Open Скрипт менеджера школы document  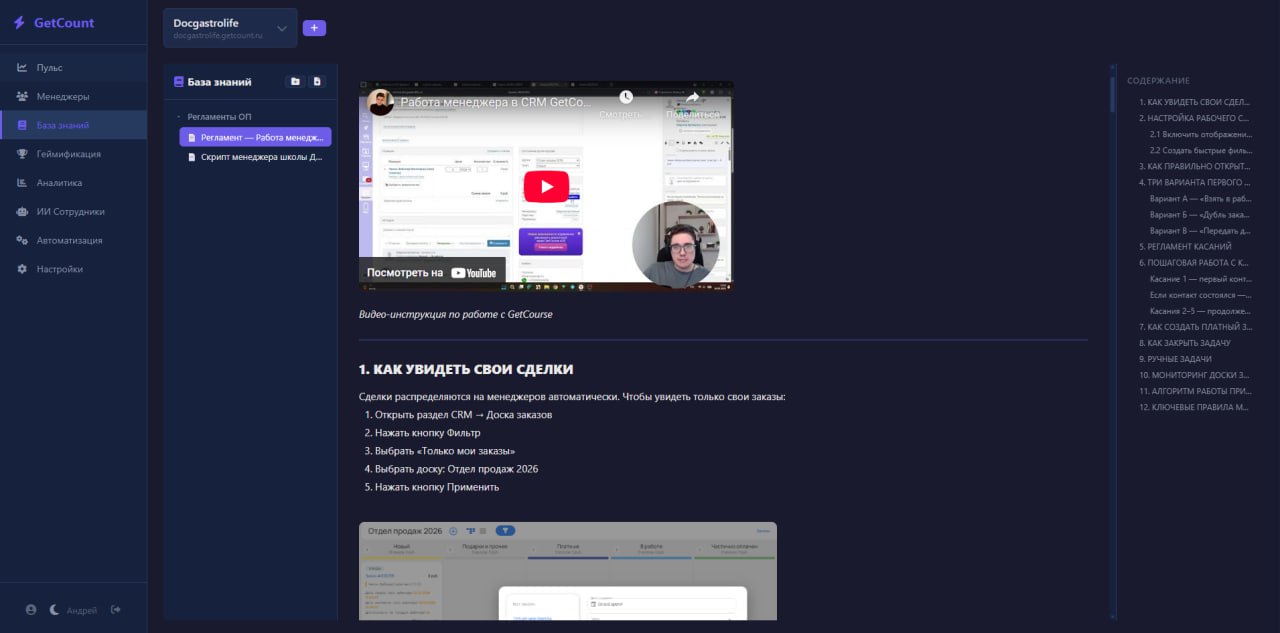point(261,157)
